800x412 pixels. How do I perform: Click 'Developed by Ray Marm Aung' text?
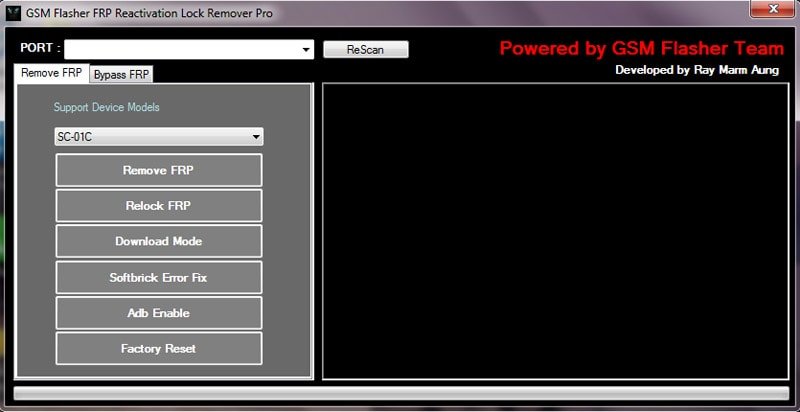pyautogui.click(x=697, y=70)
